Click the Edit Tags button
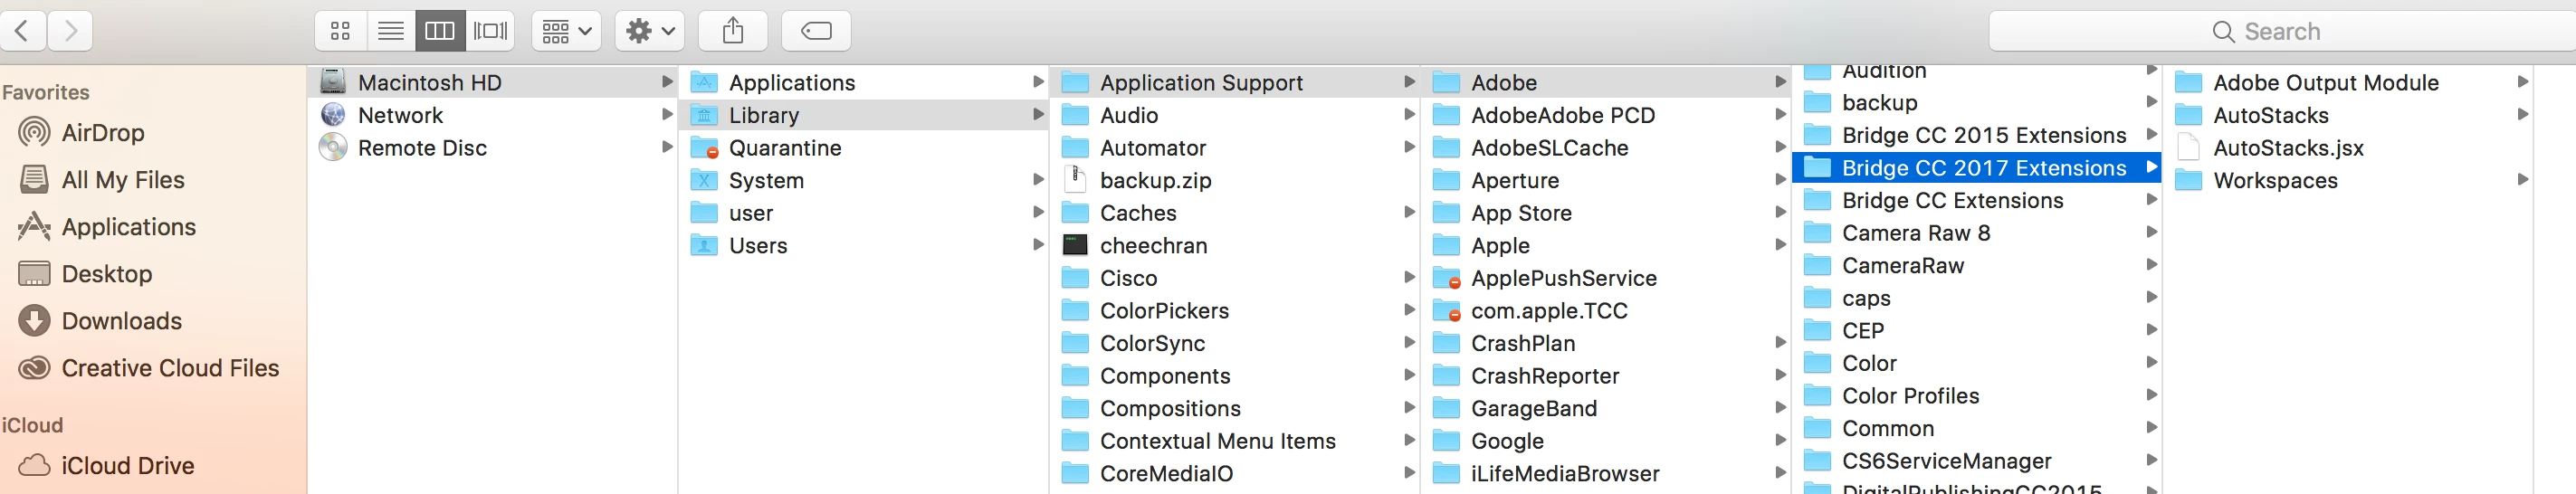Screen dimensions: 2576x494 tap(816, 31)
